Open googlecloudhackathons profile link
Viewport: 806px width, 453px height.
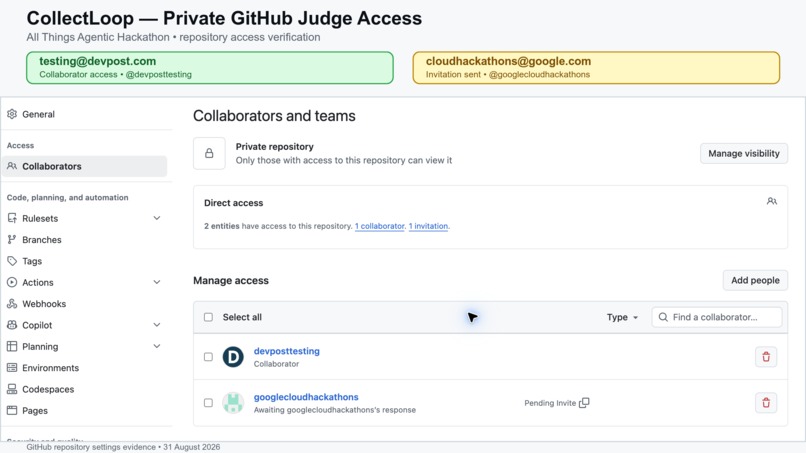point(306,397)
